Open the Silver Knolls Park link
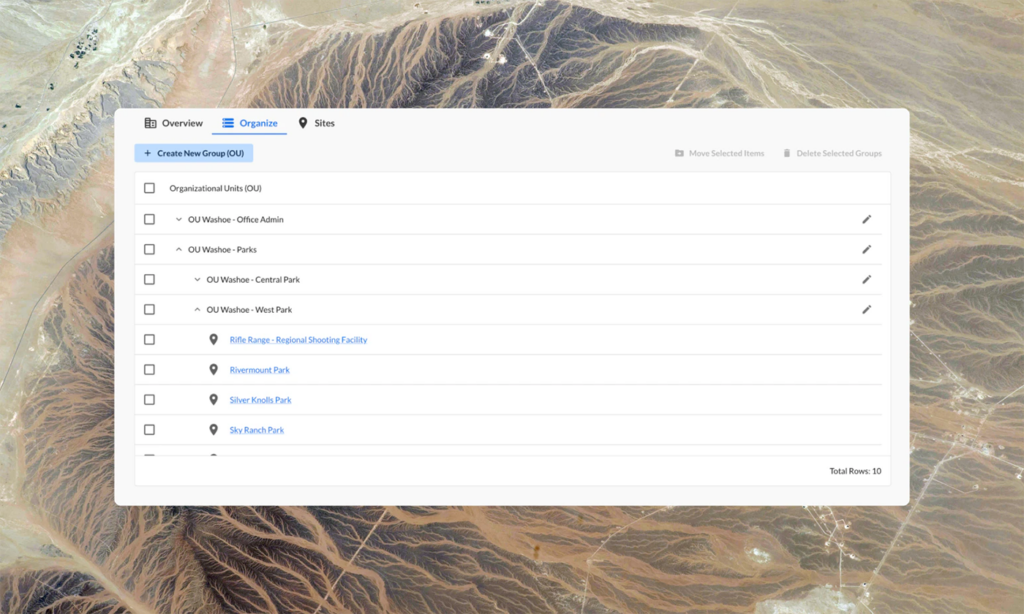The image size is (1024, 614). [x=260, y=400]
